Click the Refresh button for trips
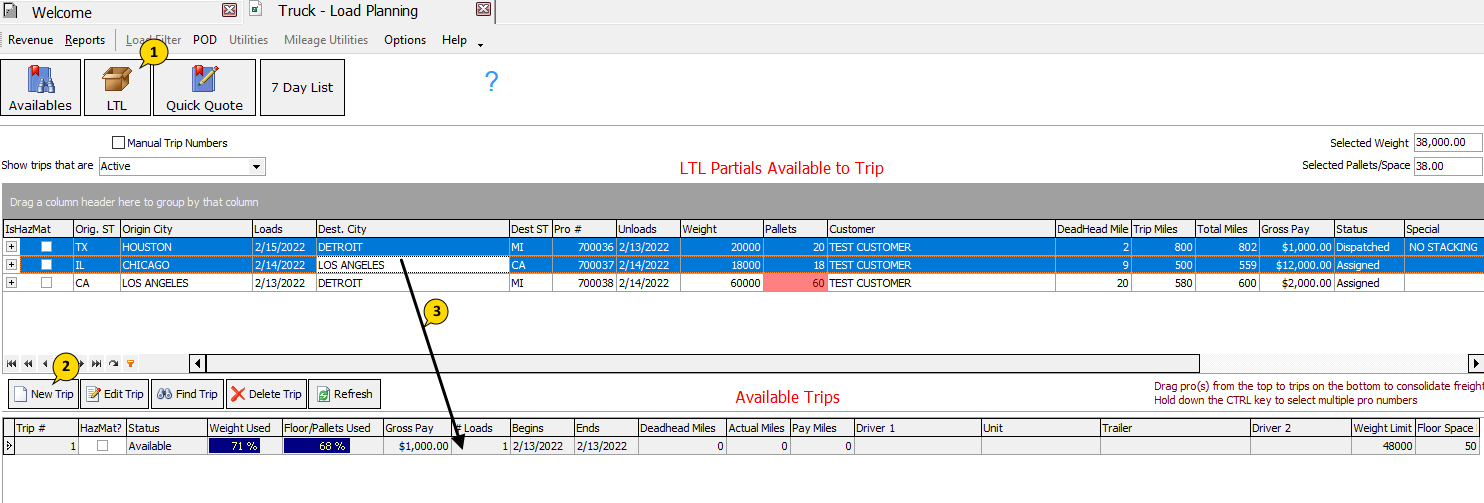 pos(344,394)
